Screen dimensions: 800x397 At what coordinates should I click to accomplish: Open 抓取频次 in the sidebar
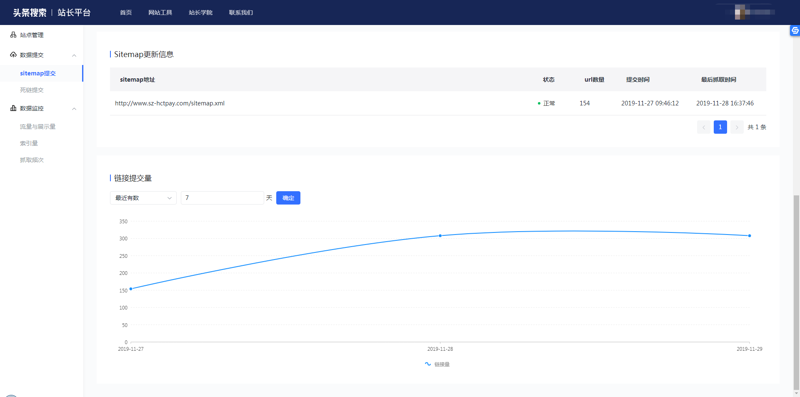pos(32,160)
